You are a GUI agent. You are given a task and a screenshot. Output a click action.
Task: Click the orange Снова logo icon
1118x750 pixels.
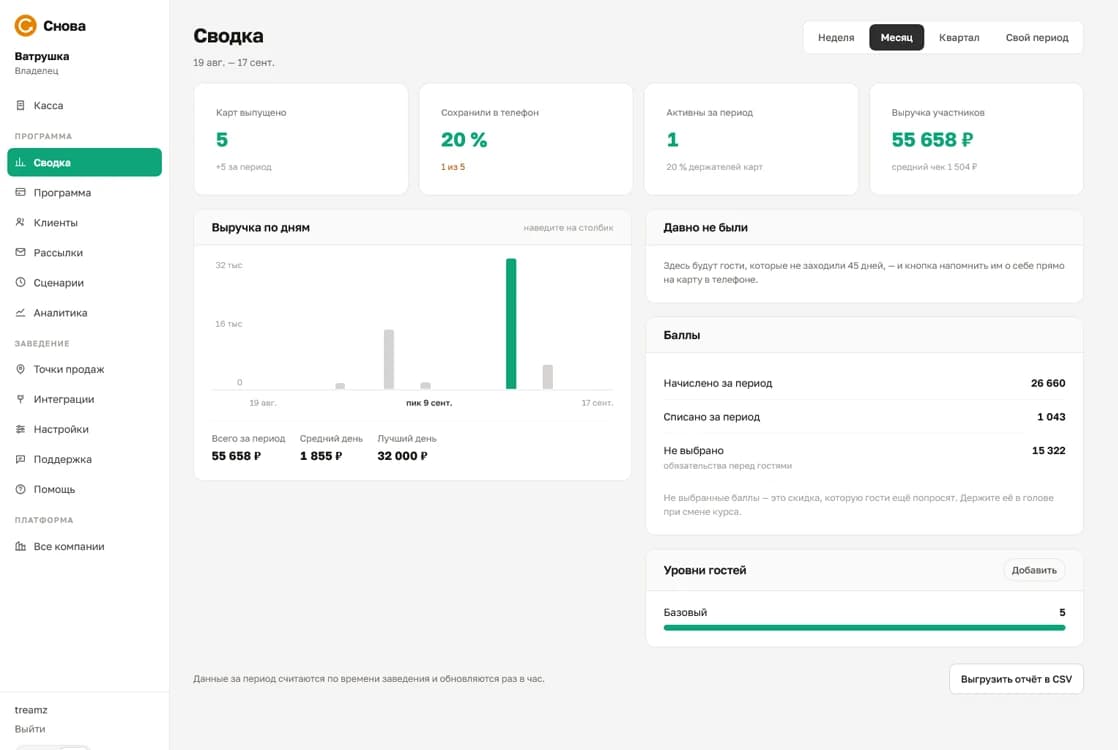click(25, 26)
